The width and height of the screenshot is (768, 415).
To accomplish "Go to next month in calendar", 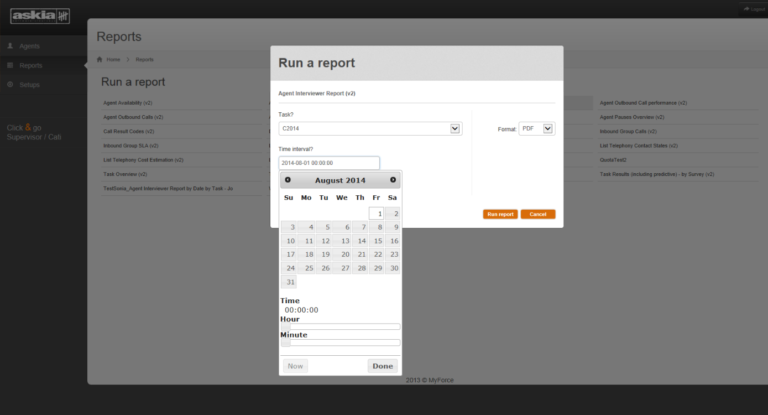I will coord(393,180).
